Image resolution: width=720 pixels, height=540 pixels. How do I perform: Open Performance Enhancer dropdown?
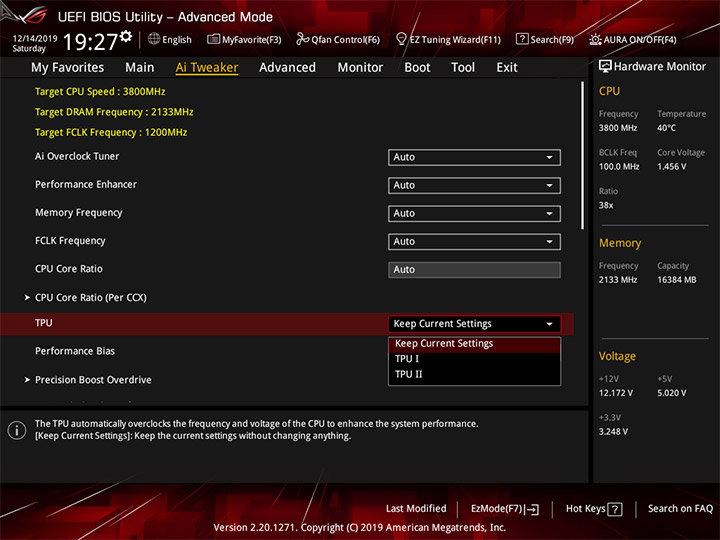474,186
